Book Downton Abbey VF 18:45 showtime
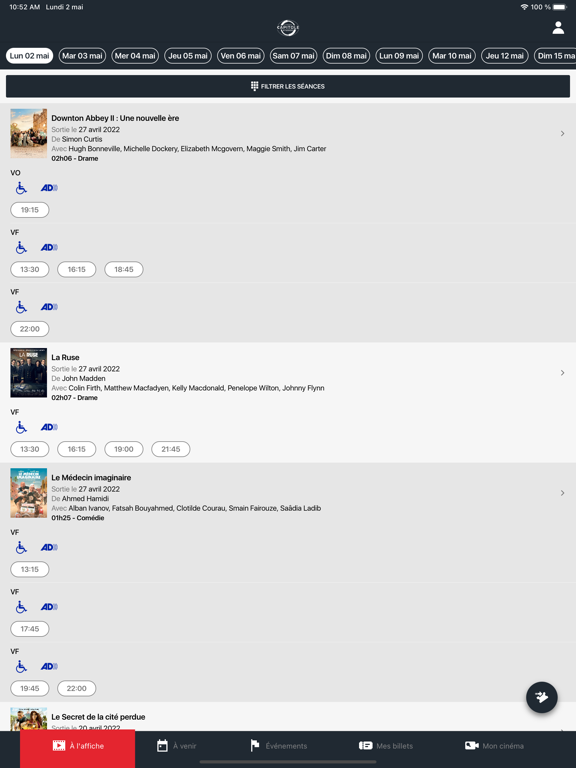Image resolution: width=576 pixels, height=768 pixels. pyautogui.click(x=124, y=269)
